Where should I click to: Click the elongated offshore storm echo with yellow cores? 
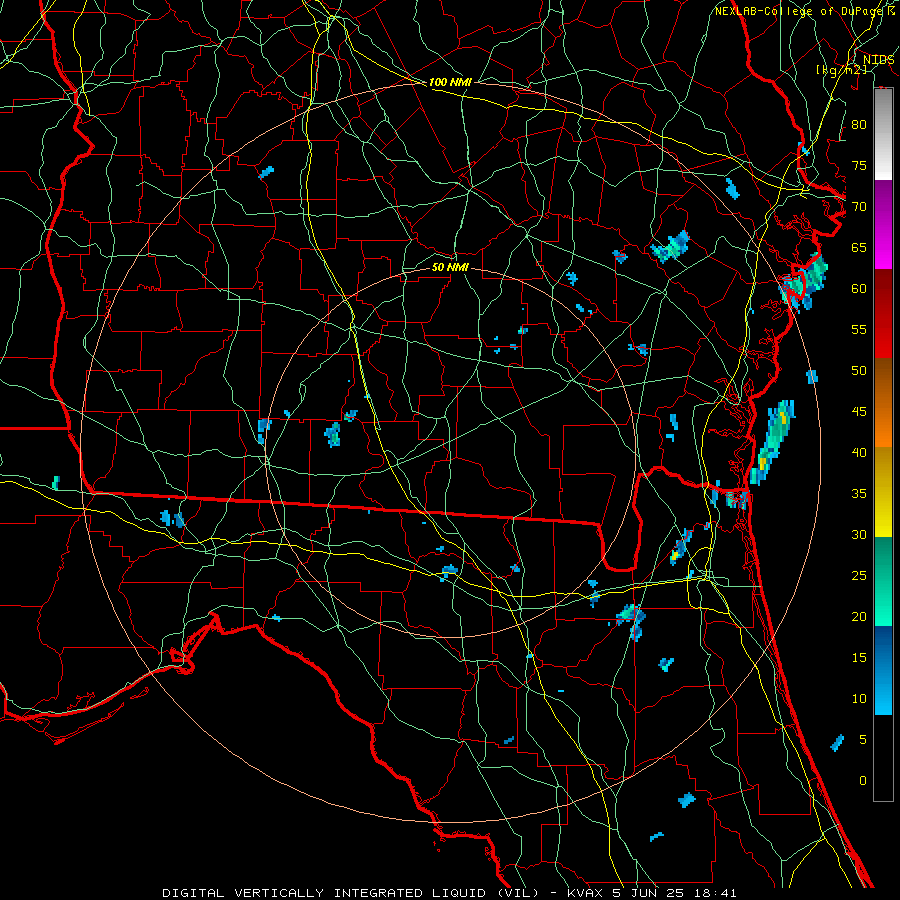pos(773,443)
